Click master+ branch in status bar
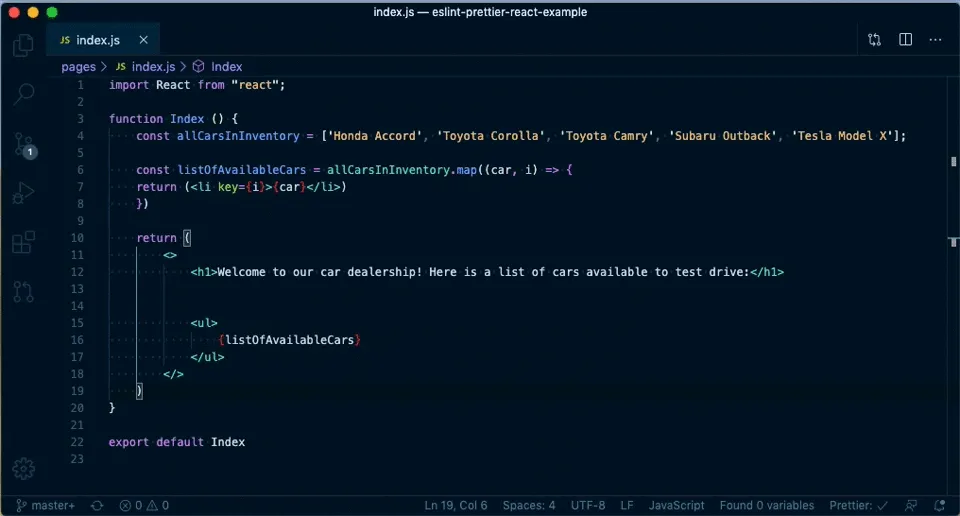This screenshot has height=516, width=960. tap(45, 506)
